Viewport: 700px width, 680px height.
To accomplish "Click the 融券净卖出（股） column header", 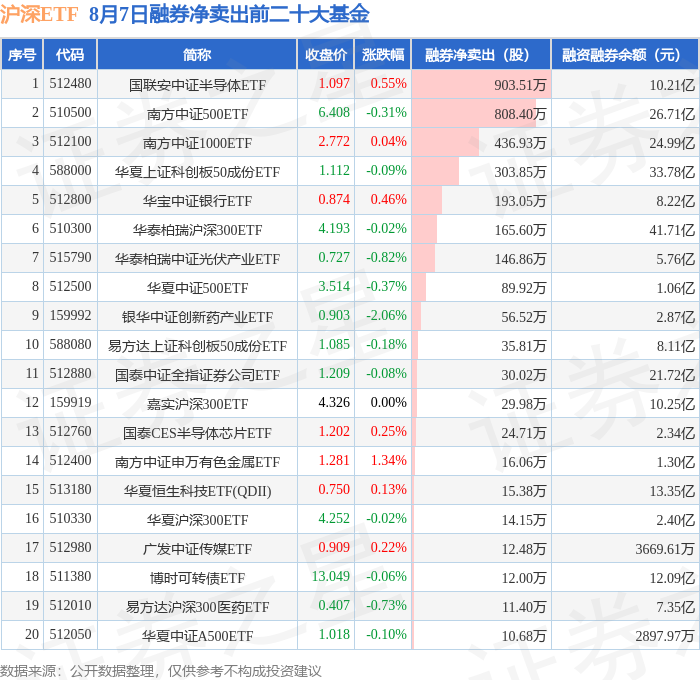I will [481, 54].
